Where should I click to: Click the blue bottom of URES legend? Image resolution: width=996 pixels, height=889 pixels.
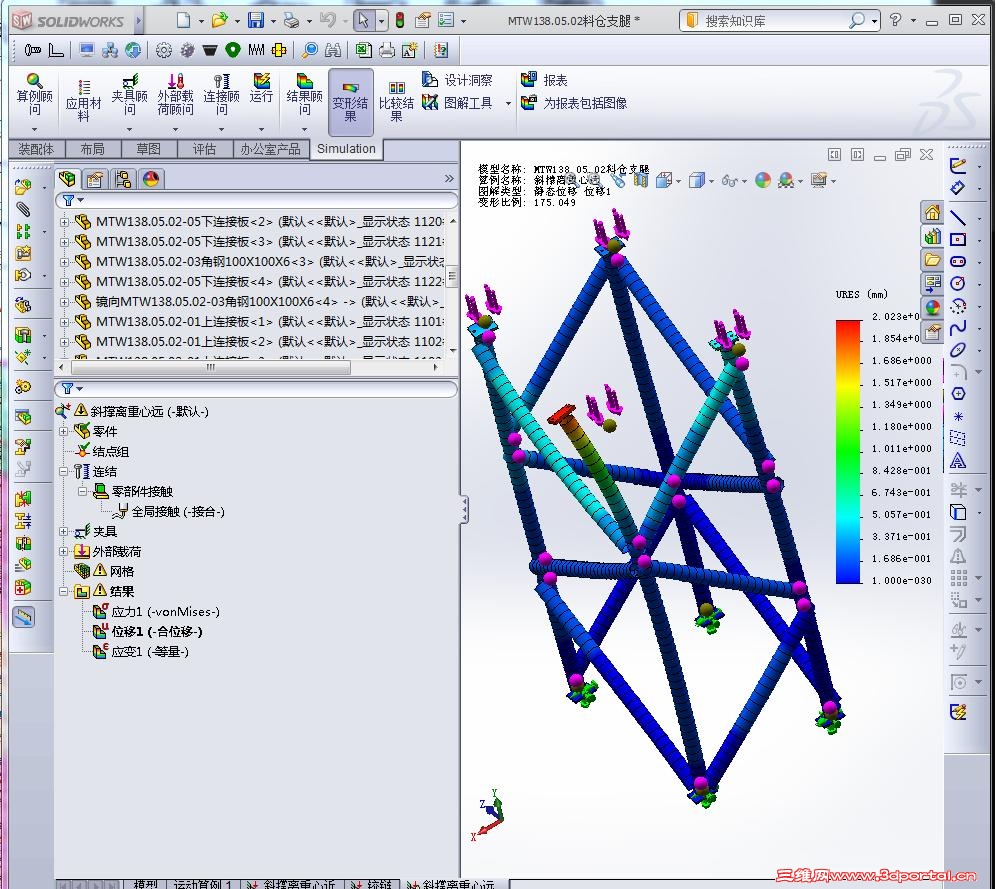(x=848, y=575)
